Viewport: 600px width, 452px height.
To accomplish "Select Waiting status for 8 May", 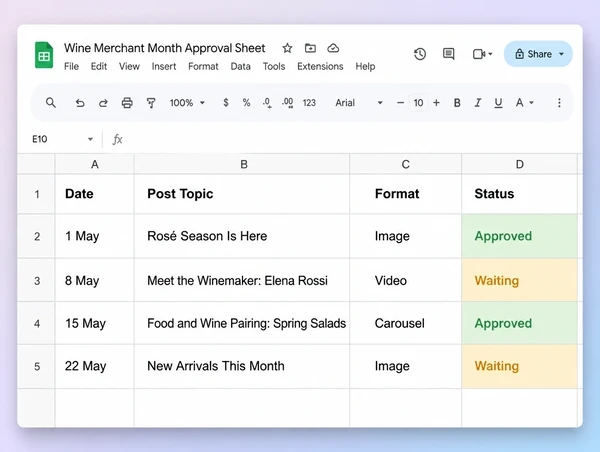I will [520, 281].
